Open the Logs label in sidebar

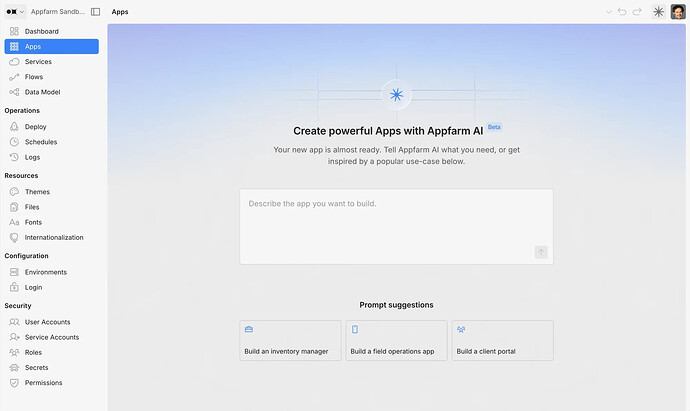(x=33, y=157)
